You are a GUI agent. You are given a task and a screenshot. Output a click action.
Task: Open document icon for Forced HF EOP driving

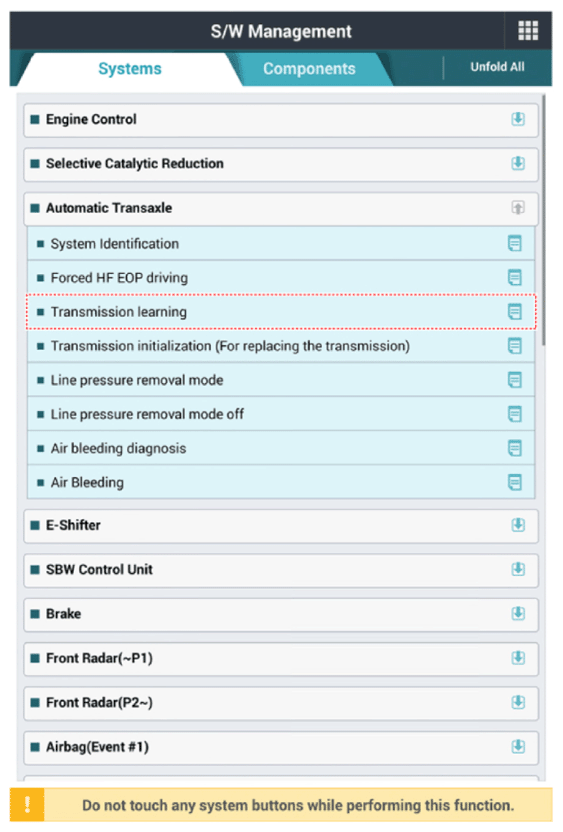point(514,278)
